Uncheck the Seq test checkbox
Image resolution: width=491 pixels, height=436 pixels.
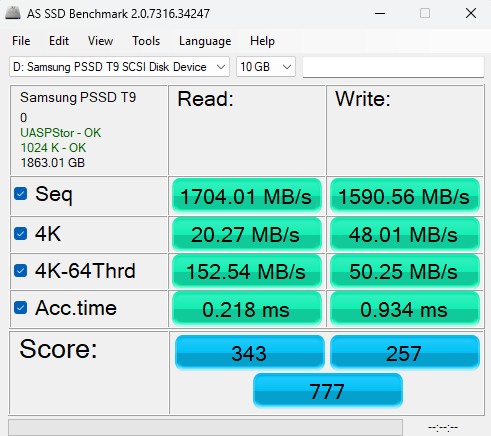pos(21,194)
